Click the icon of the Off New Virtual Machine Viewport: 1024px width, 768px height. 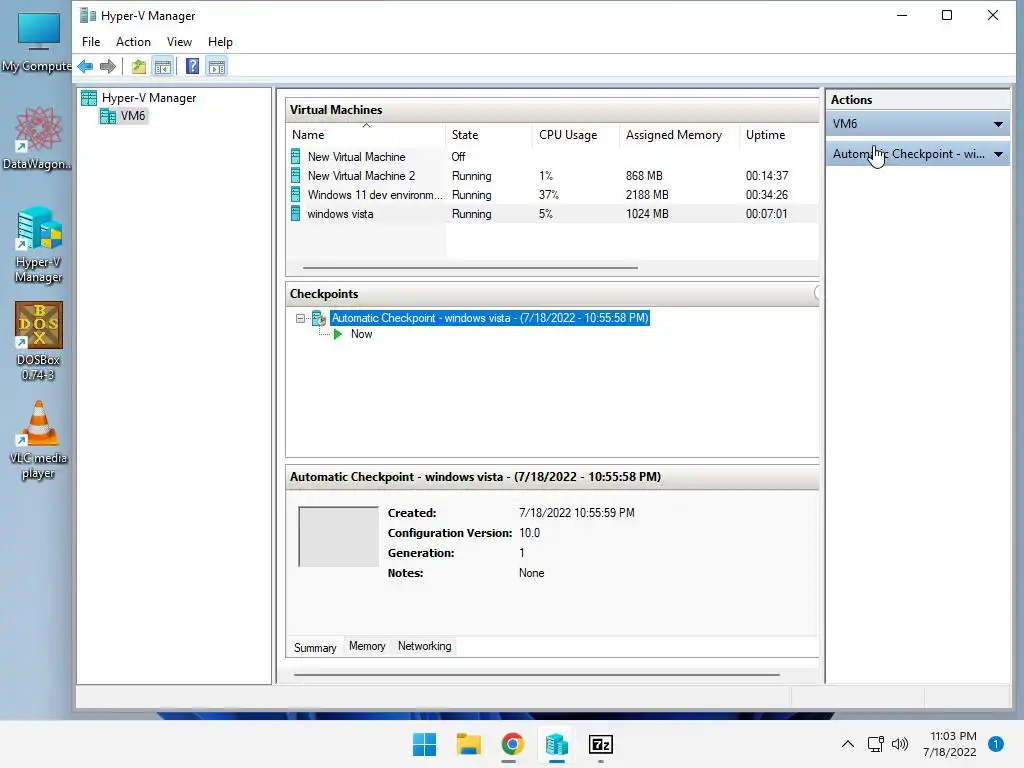coord(296,157)
